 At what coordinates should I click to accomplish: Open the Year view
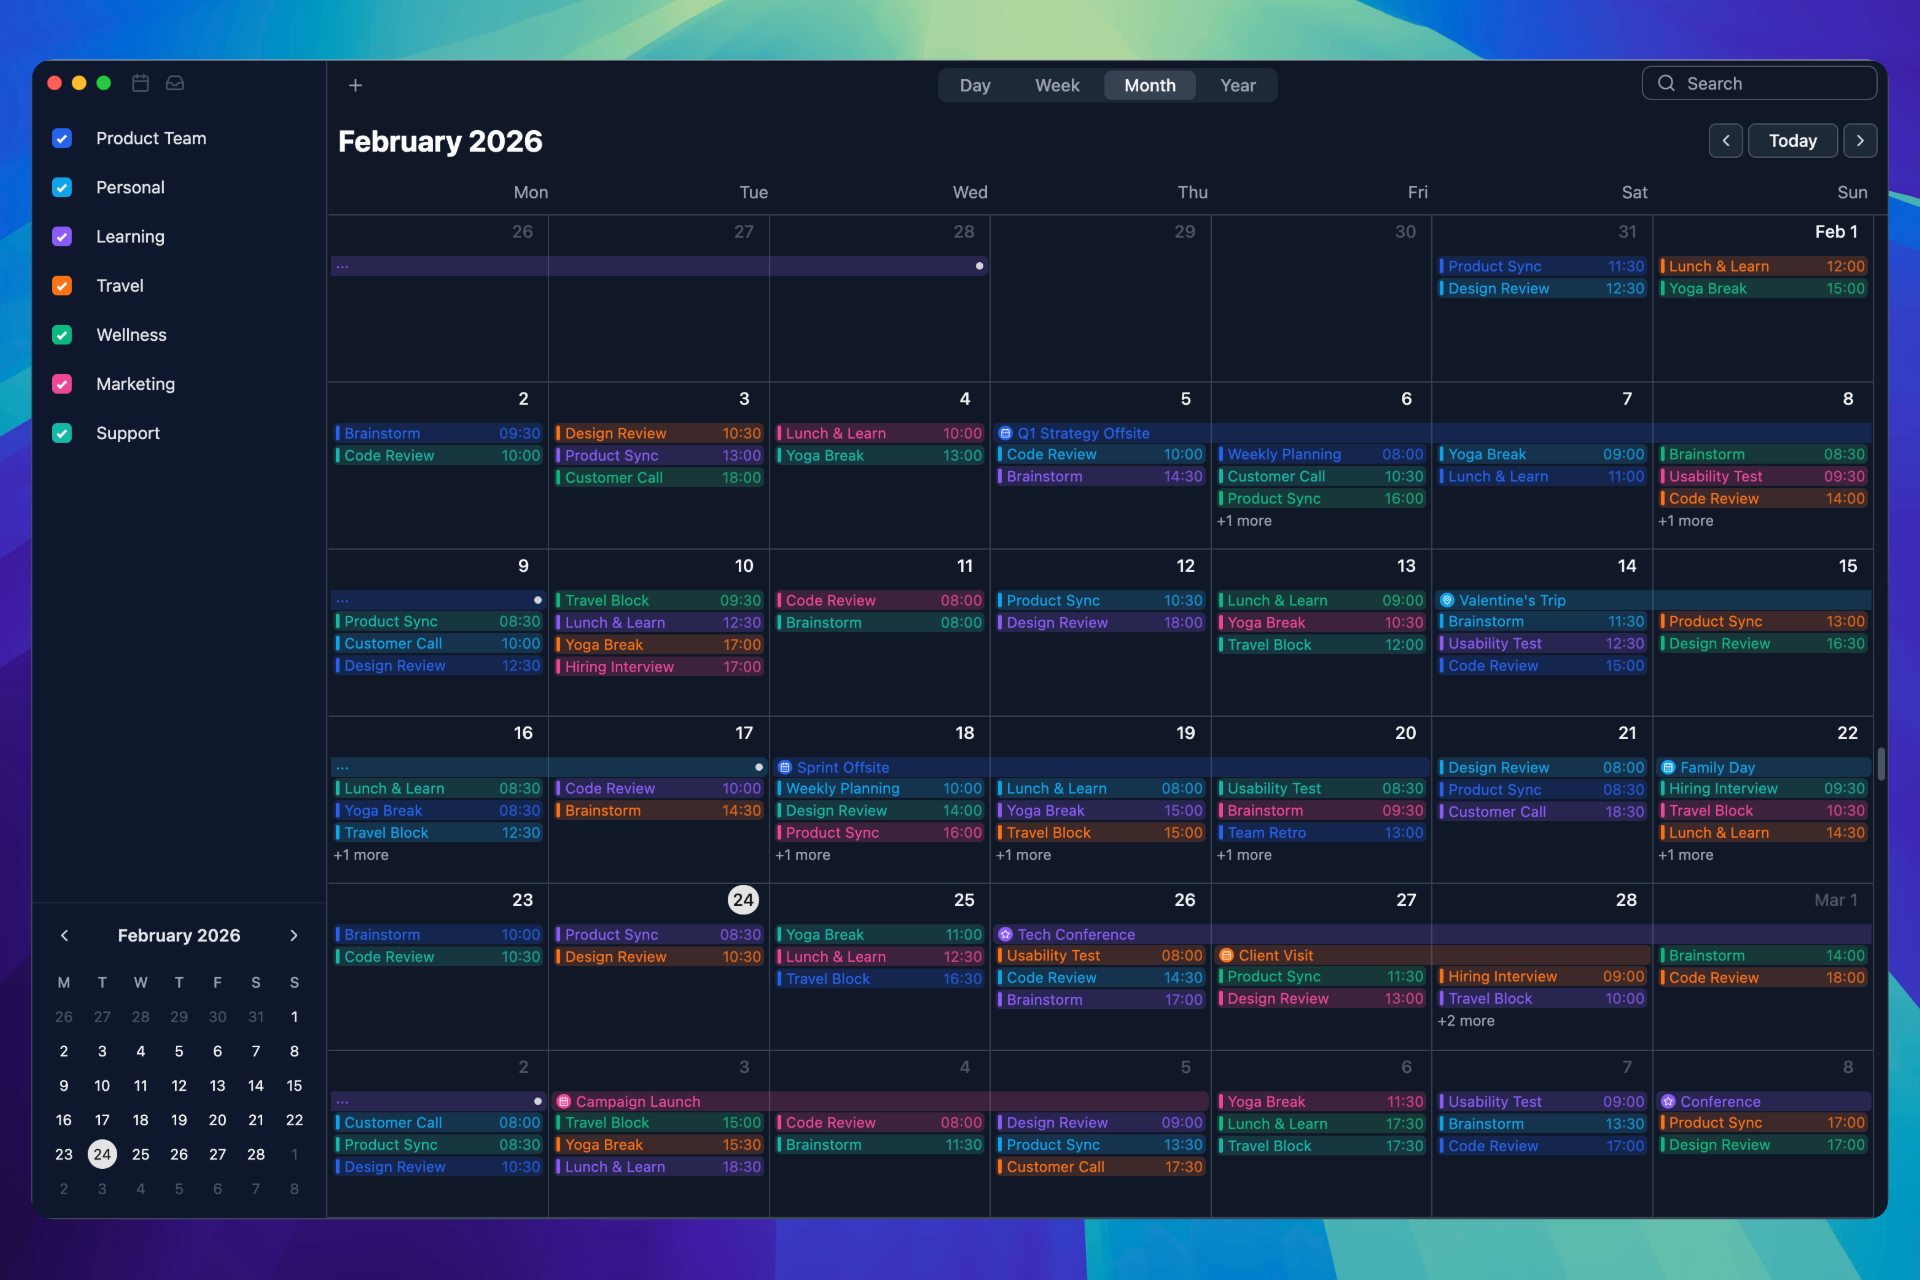[1238, 85]
